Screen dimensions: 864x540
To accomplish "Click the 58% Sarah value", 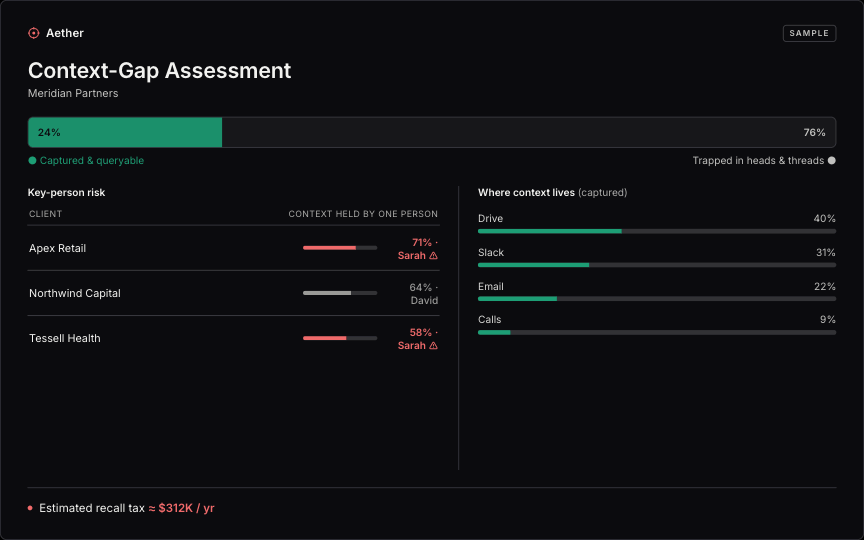I will coord(418,339).
